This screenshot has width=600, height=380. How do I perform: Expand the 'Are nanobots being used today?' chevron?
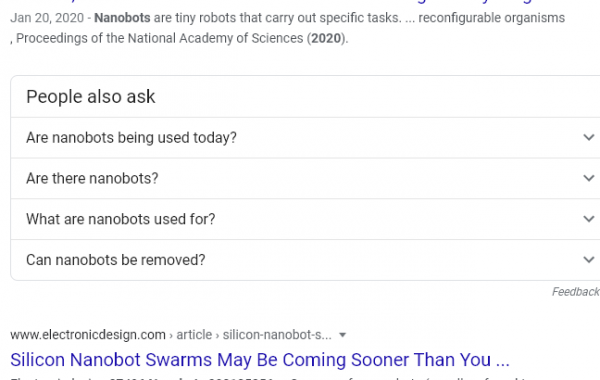click(x=589, y=137)
